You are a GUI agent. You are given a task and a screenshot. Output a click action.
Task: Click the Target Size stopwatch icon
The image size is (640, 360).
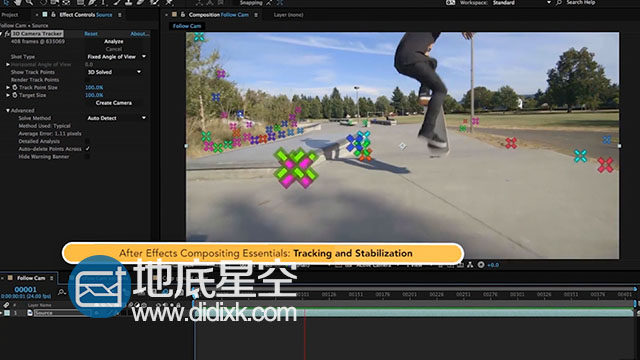(15, 95)
